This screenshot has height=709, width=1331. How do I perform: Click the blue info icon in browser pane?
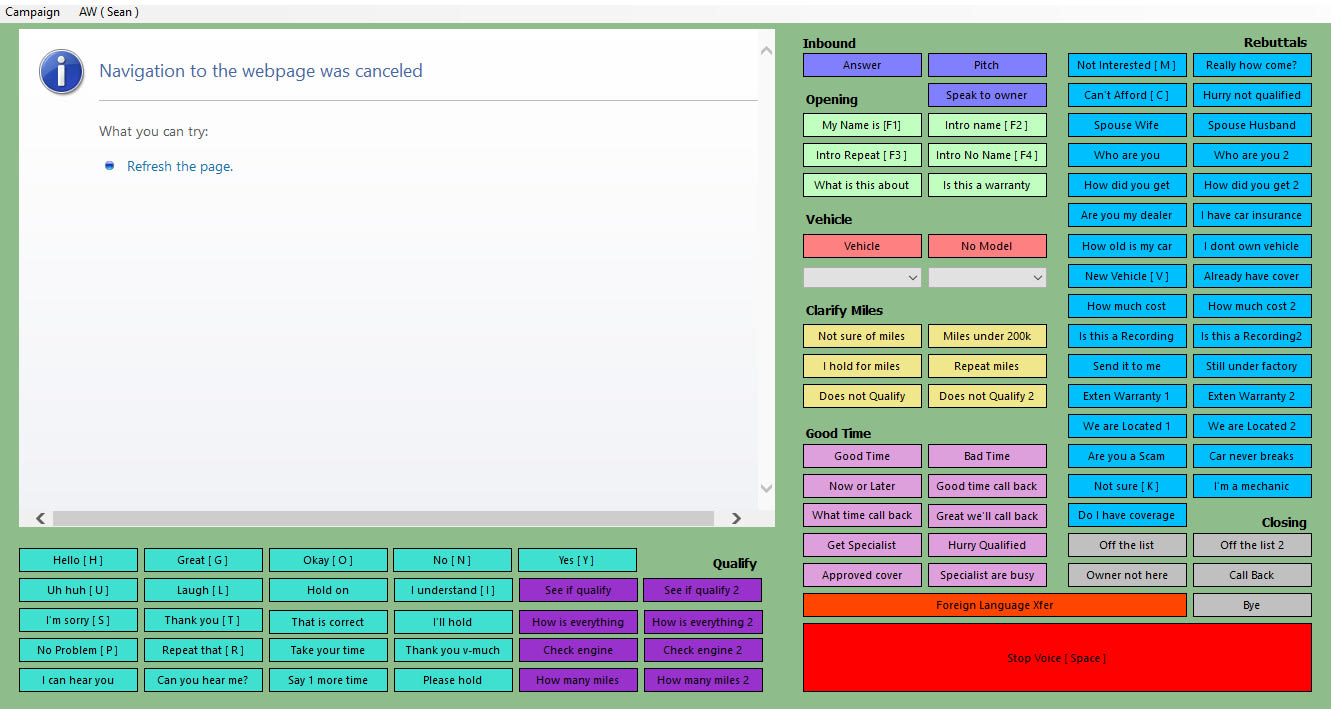click(61, 72)
